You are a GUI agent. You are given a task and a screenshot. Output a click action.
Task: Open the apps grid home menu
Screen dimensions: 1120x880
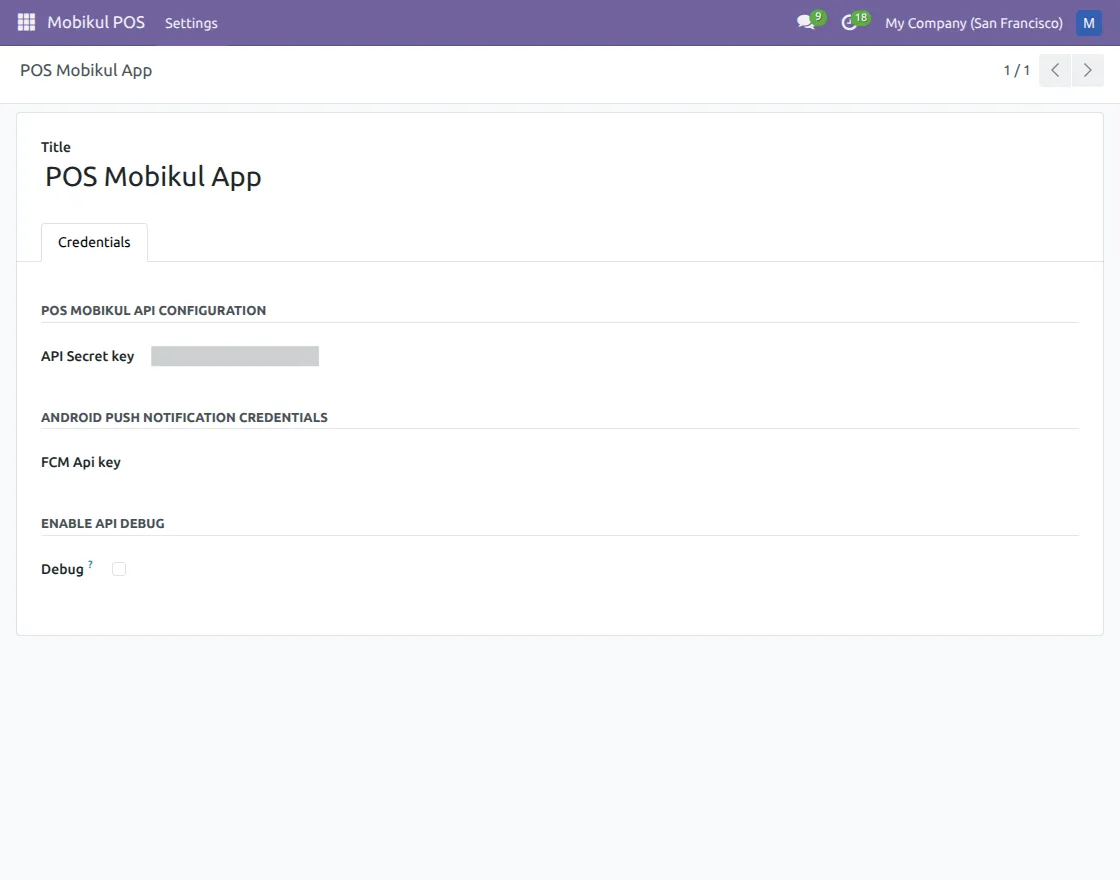pos(26,22)
